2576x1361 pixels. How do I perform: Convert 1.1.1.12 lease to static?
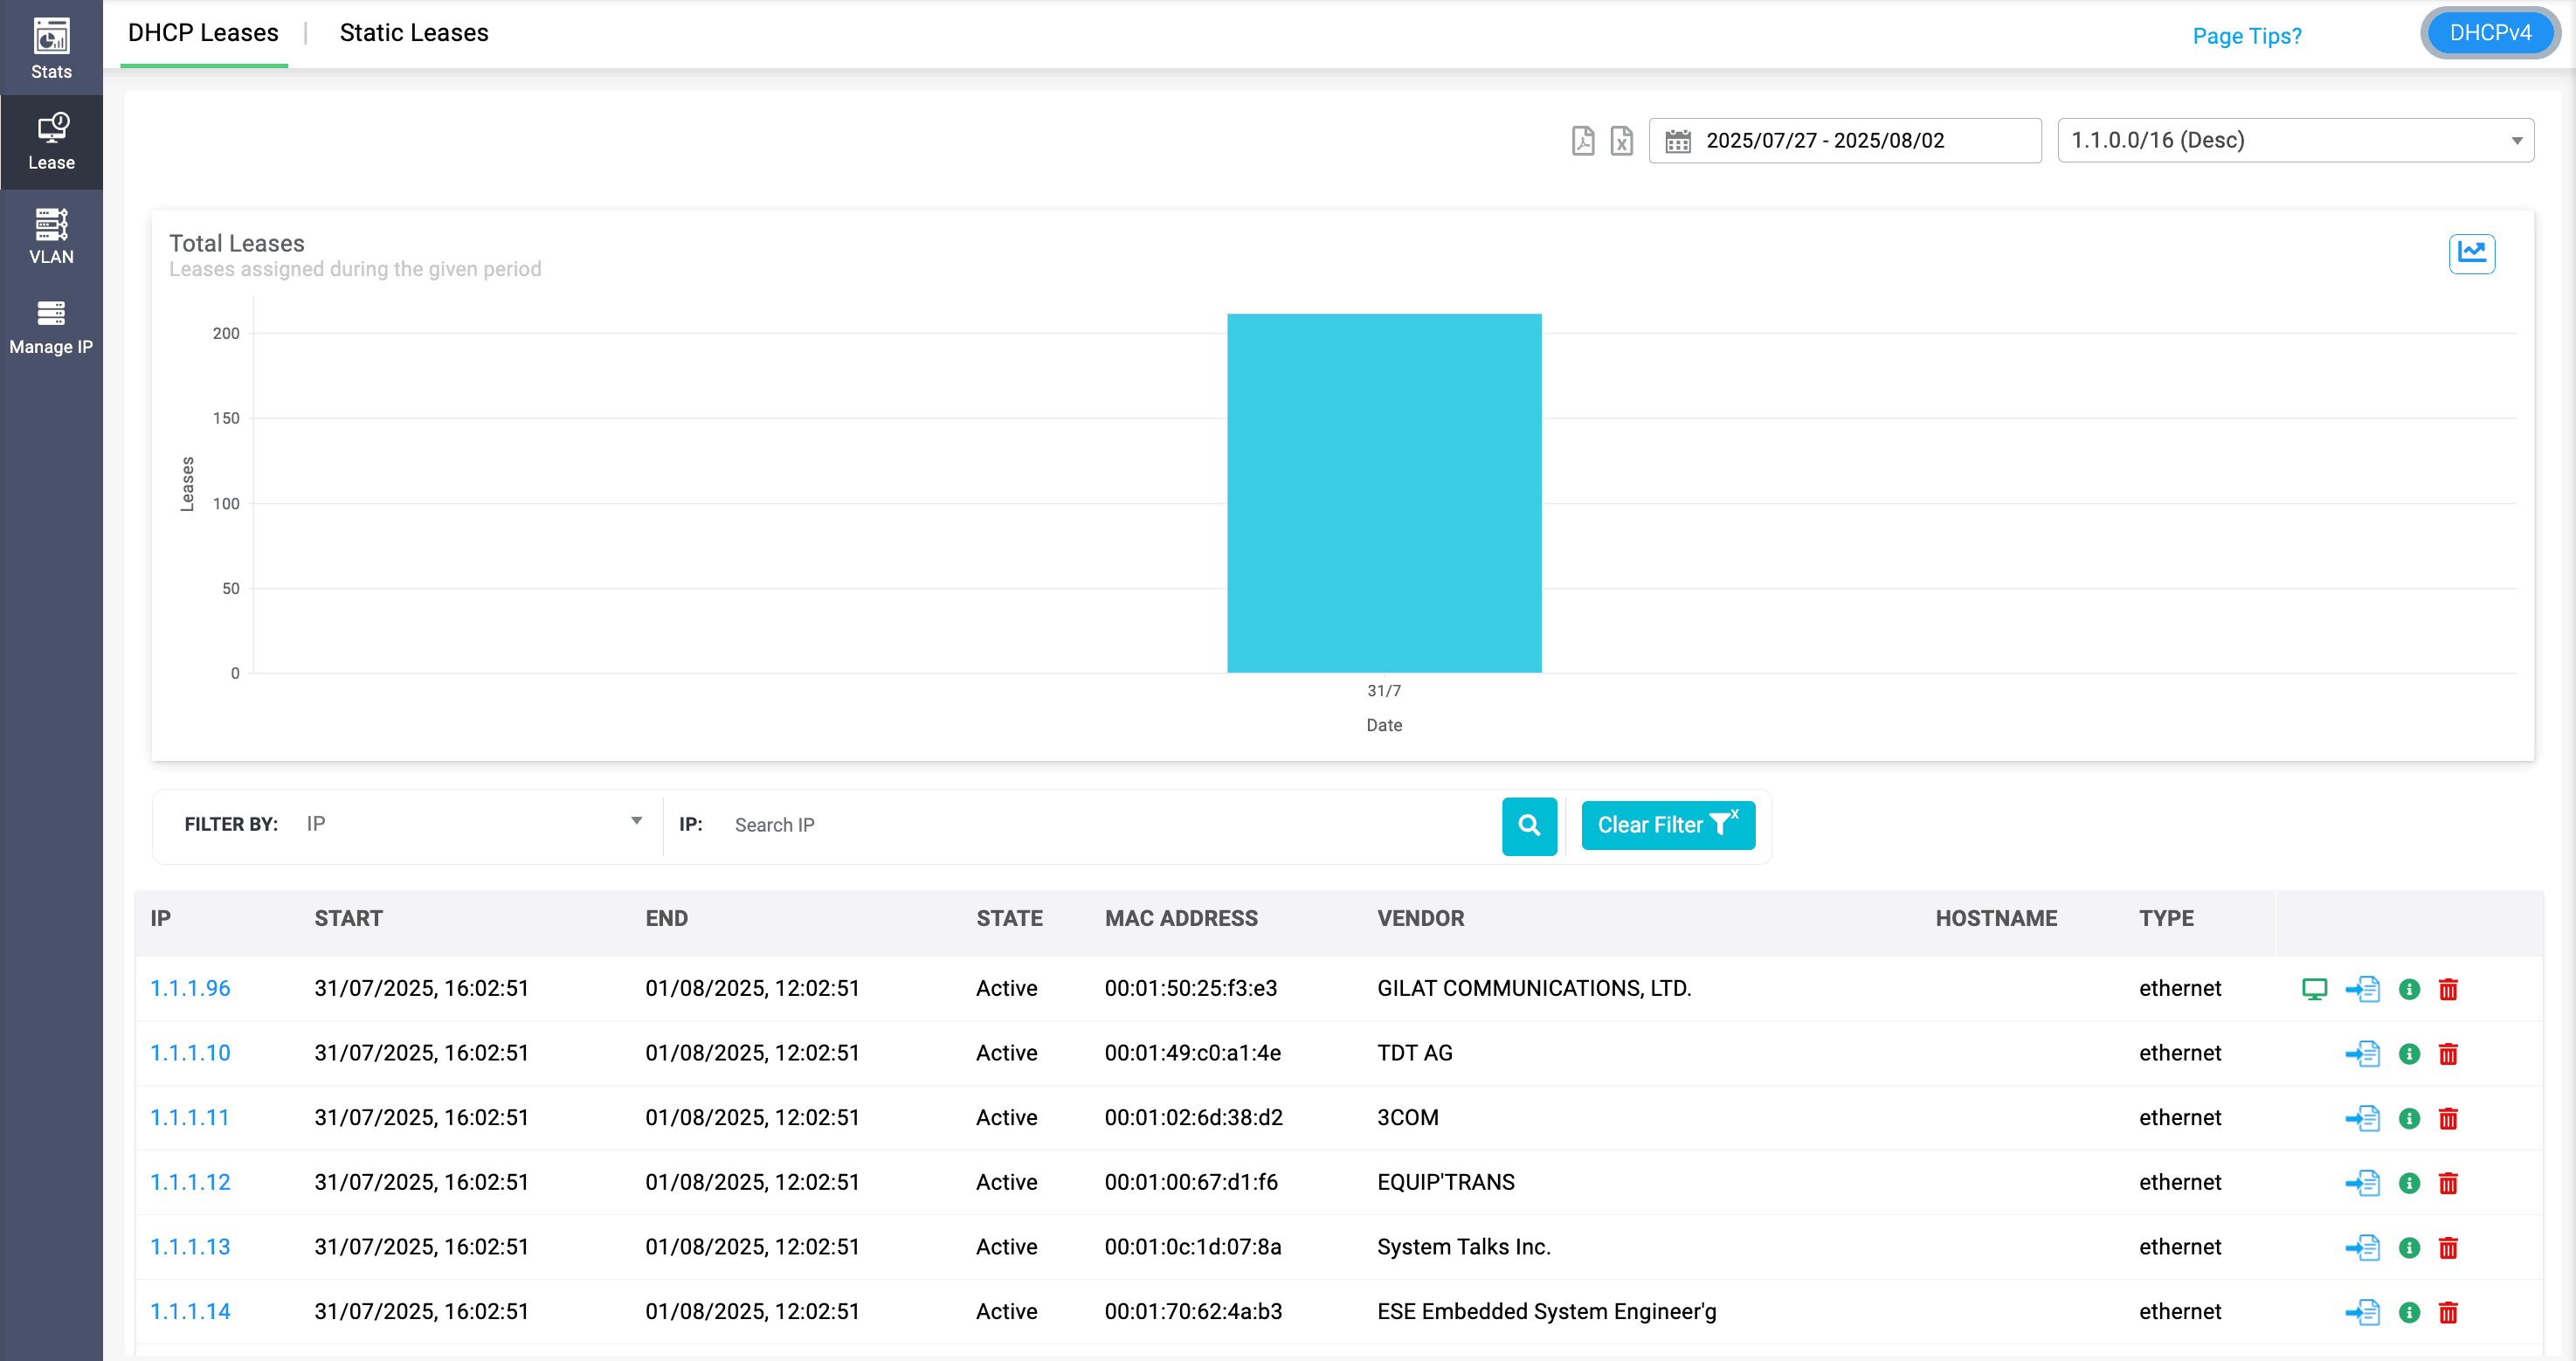tap(2362, 1183)
